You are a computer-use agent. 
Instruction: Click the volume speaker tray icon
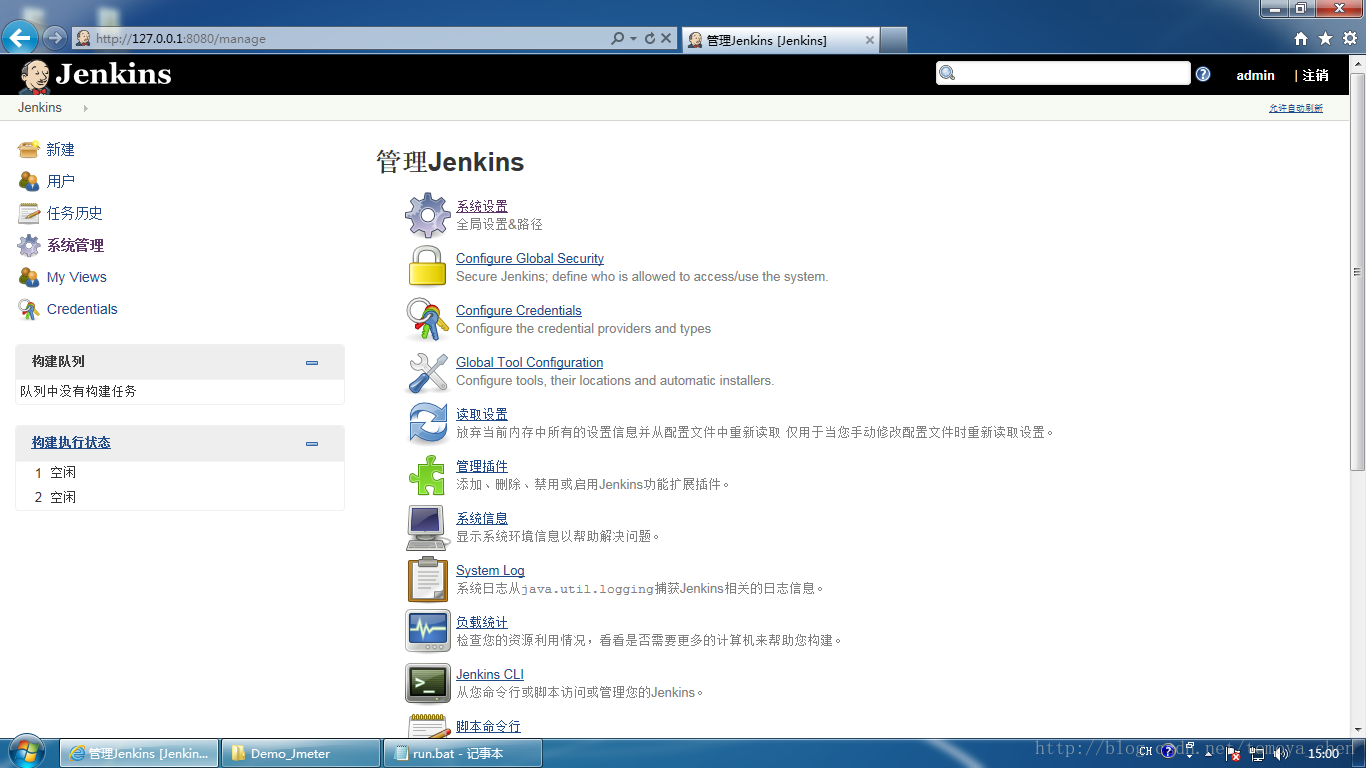coord(1280,753)
